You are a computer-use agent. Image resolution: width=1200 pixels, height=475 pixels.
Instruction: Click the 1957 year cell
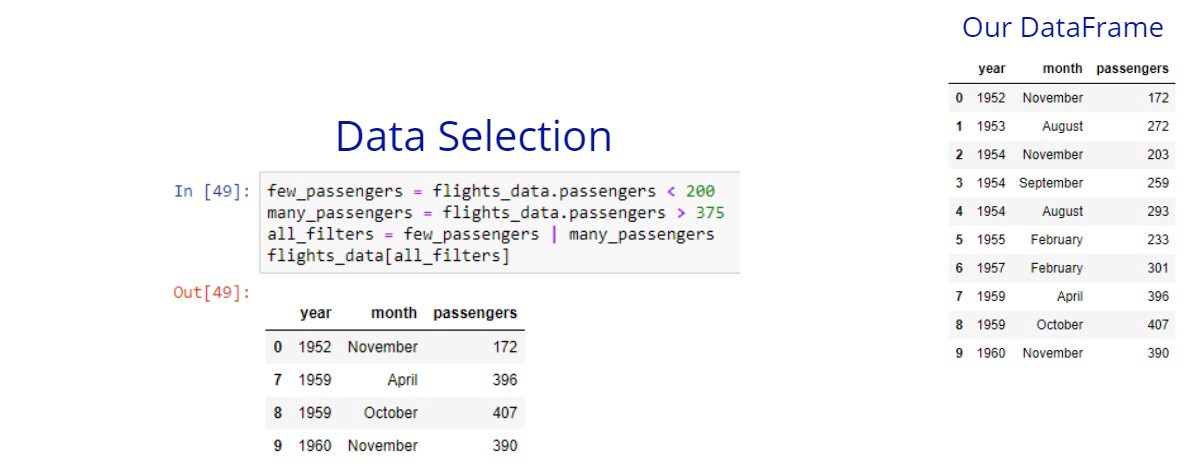tap(990, 268)
